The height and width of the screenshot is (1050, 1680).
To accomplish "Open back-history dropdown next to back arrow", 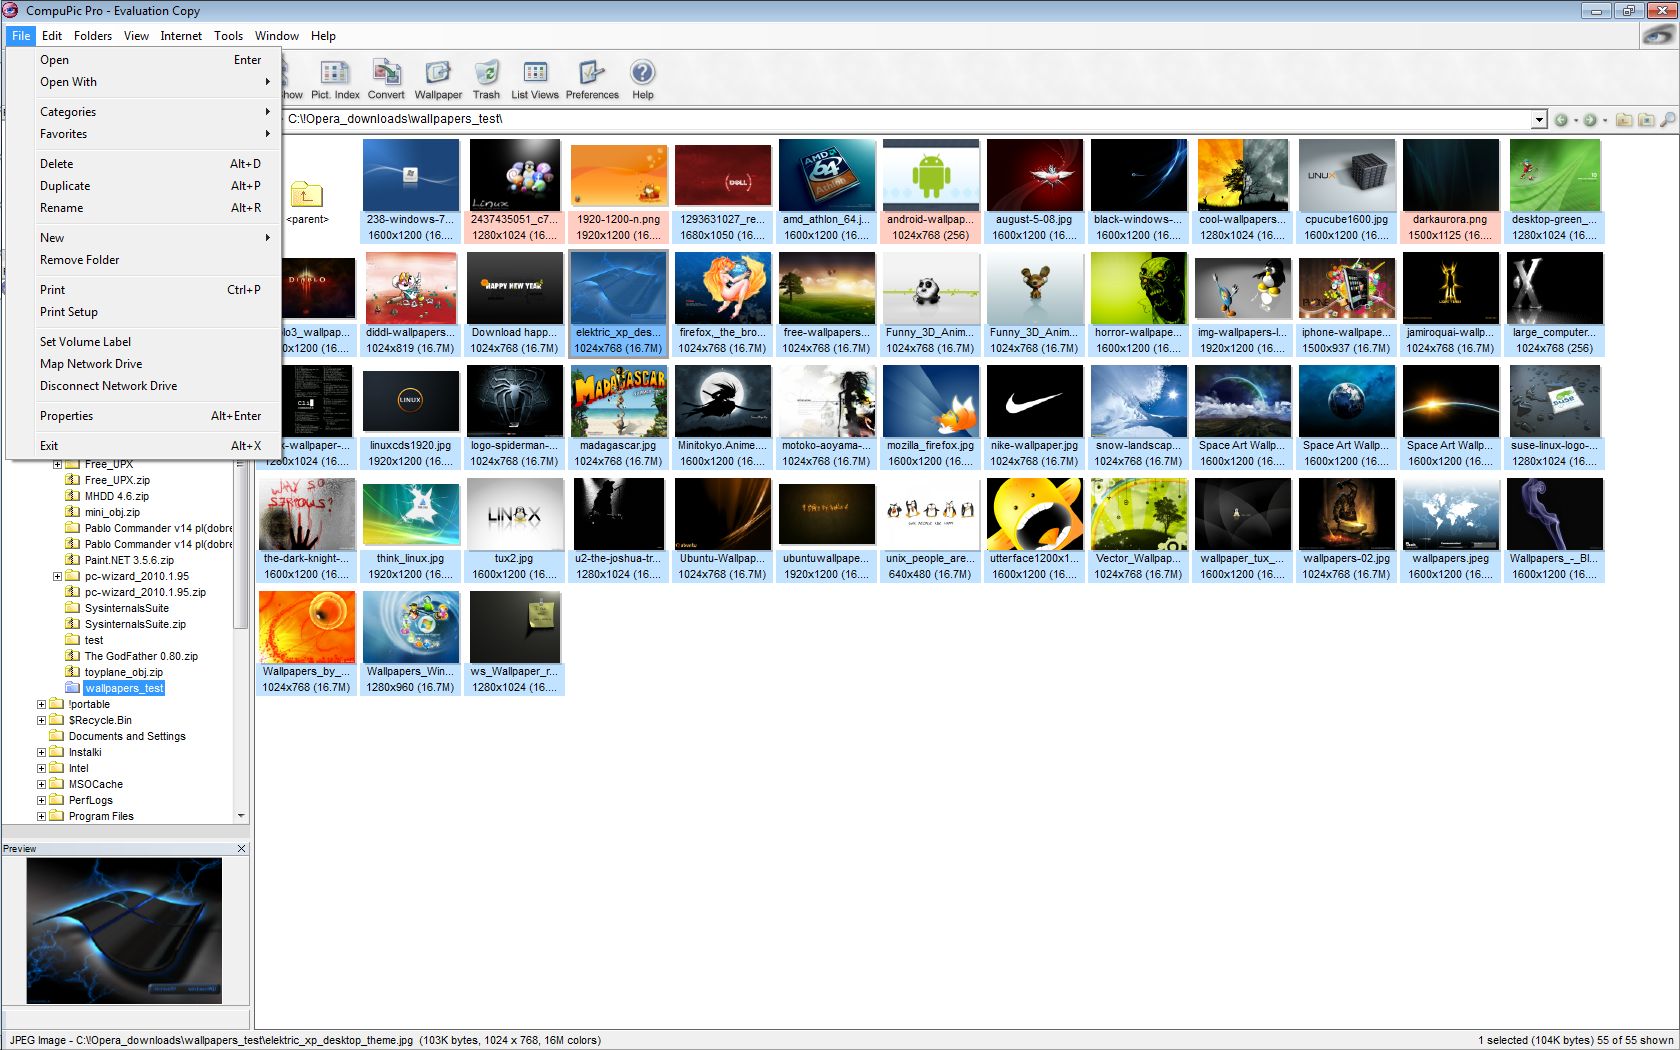I will pyautogui.click(x=1575, y=121).
